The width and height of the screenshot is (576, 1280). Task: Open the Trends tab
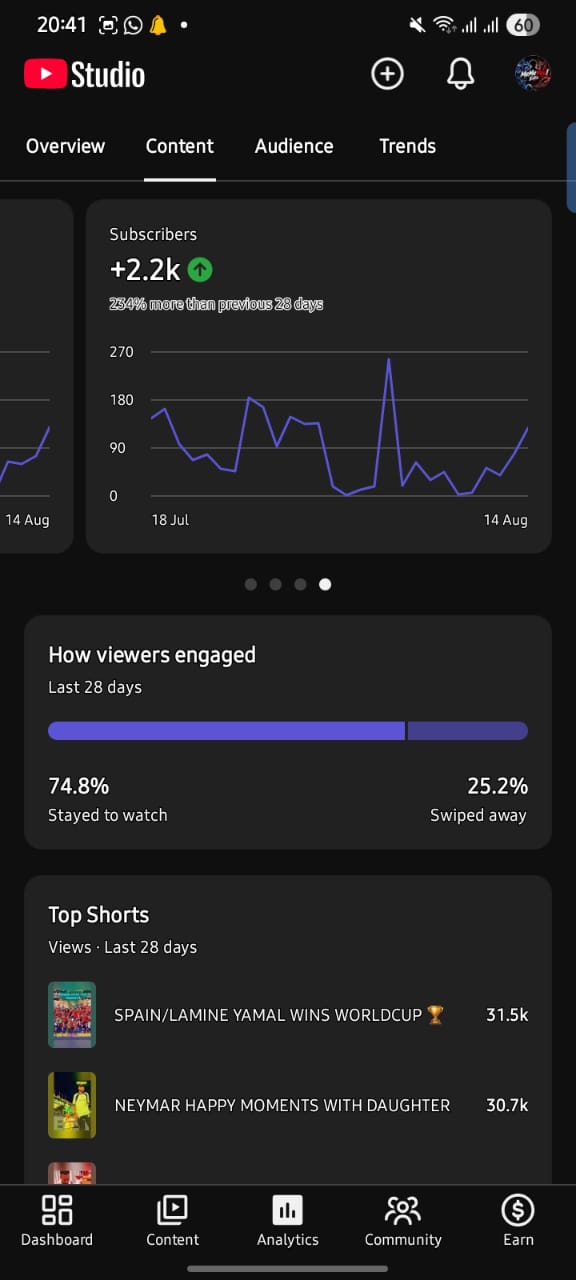407,146
